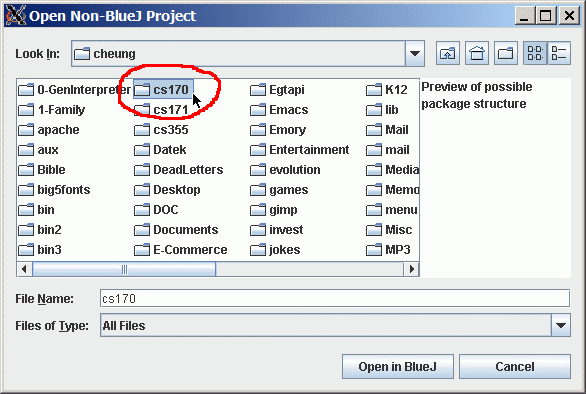
Task: Click the All Files type combo box
Action: (335, 325)
